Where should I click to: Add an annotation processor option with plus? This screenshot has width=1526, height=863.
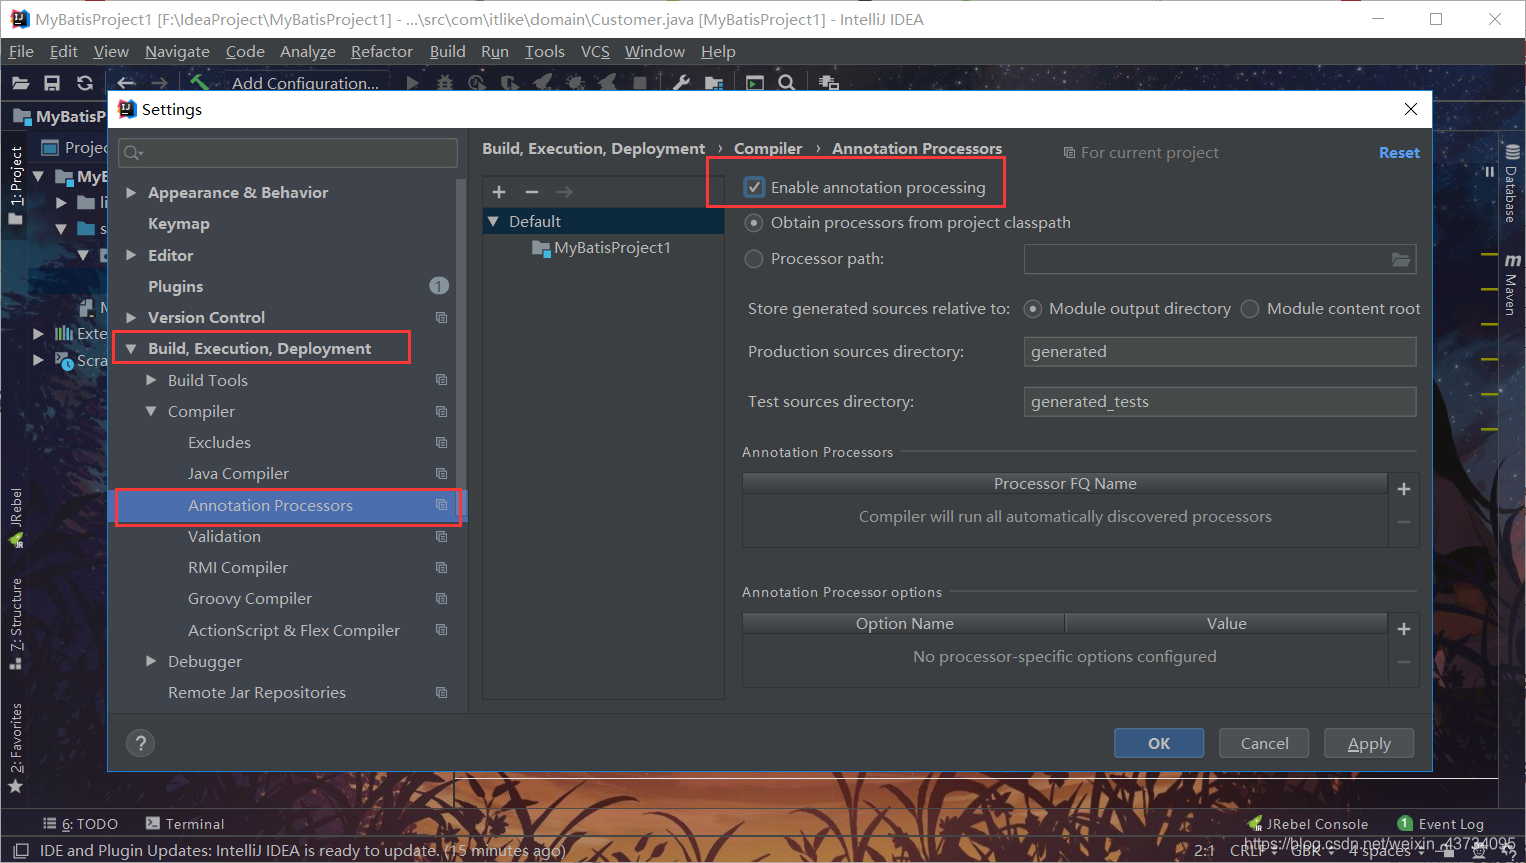[1404, 629]
